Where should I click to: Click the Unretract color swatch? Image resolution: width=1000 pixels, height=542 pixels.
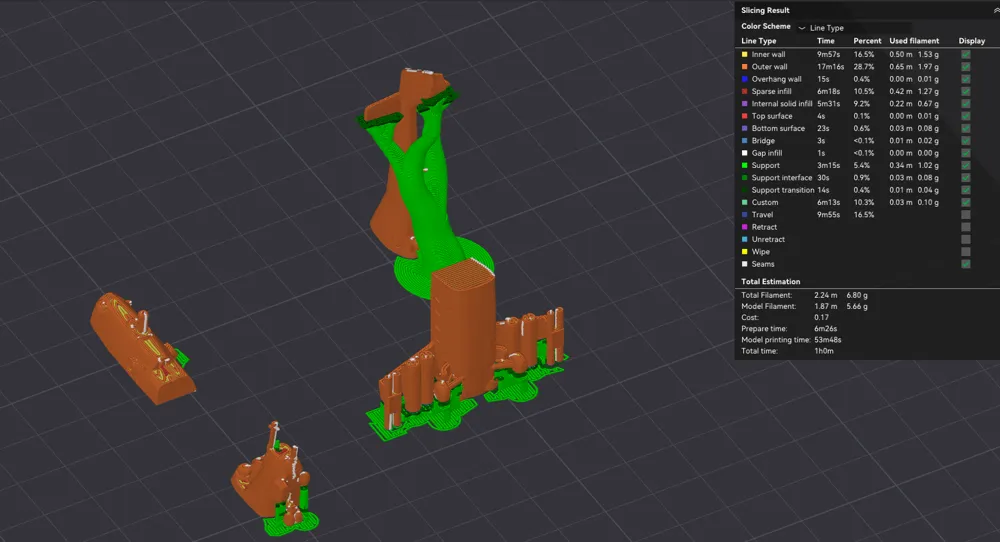(744, 239)
